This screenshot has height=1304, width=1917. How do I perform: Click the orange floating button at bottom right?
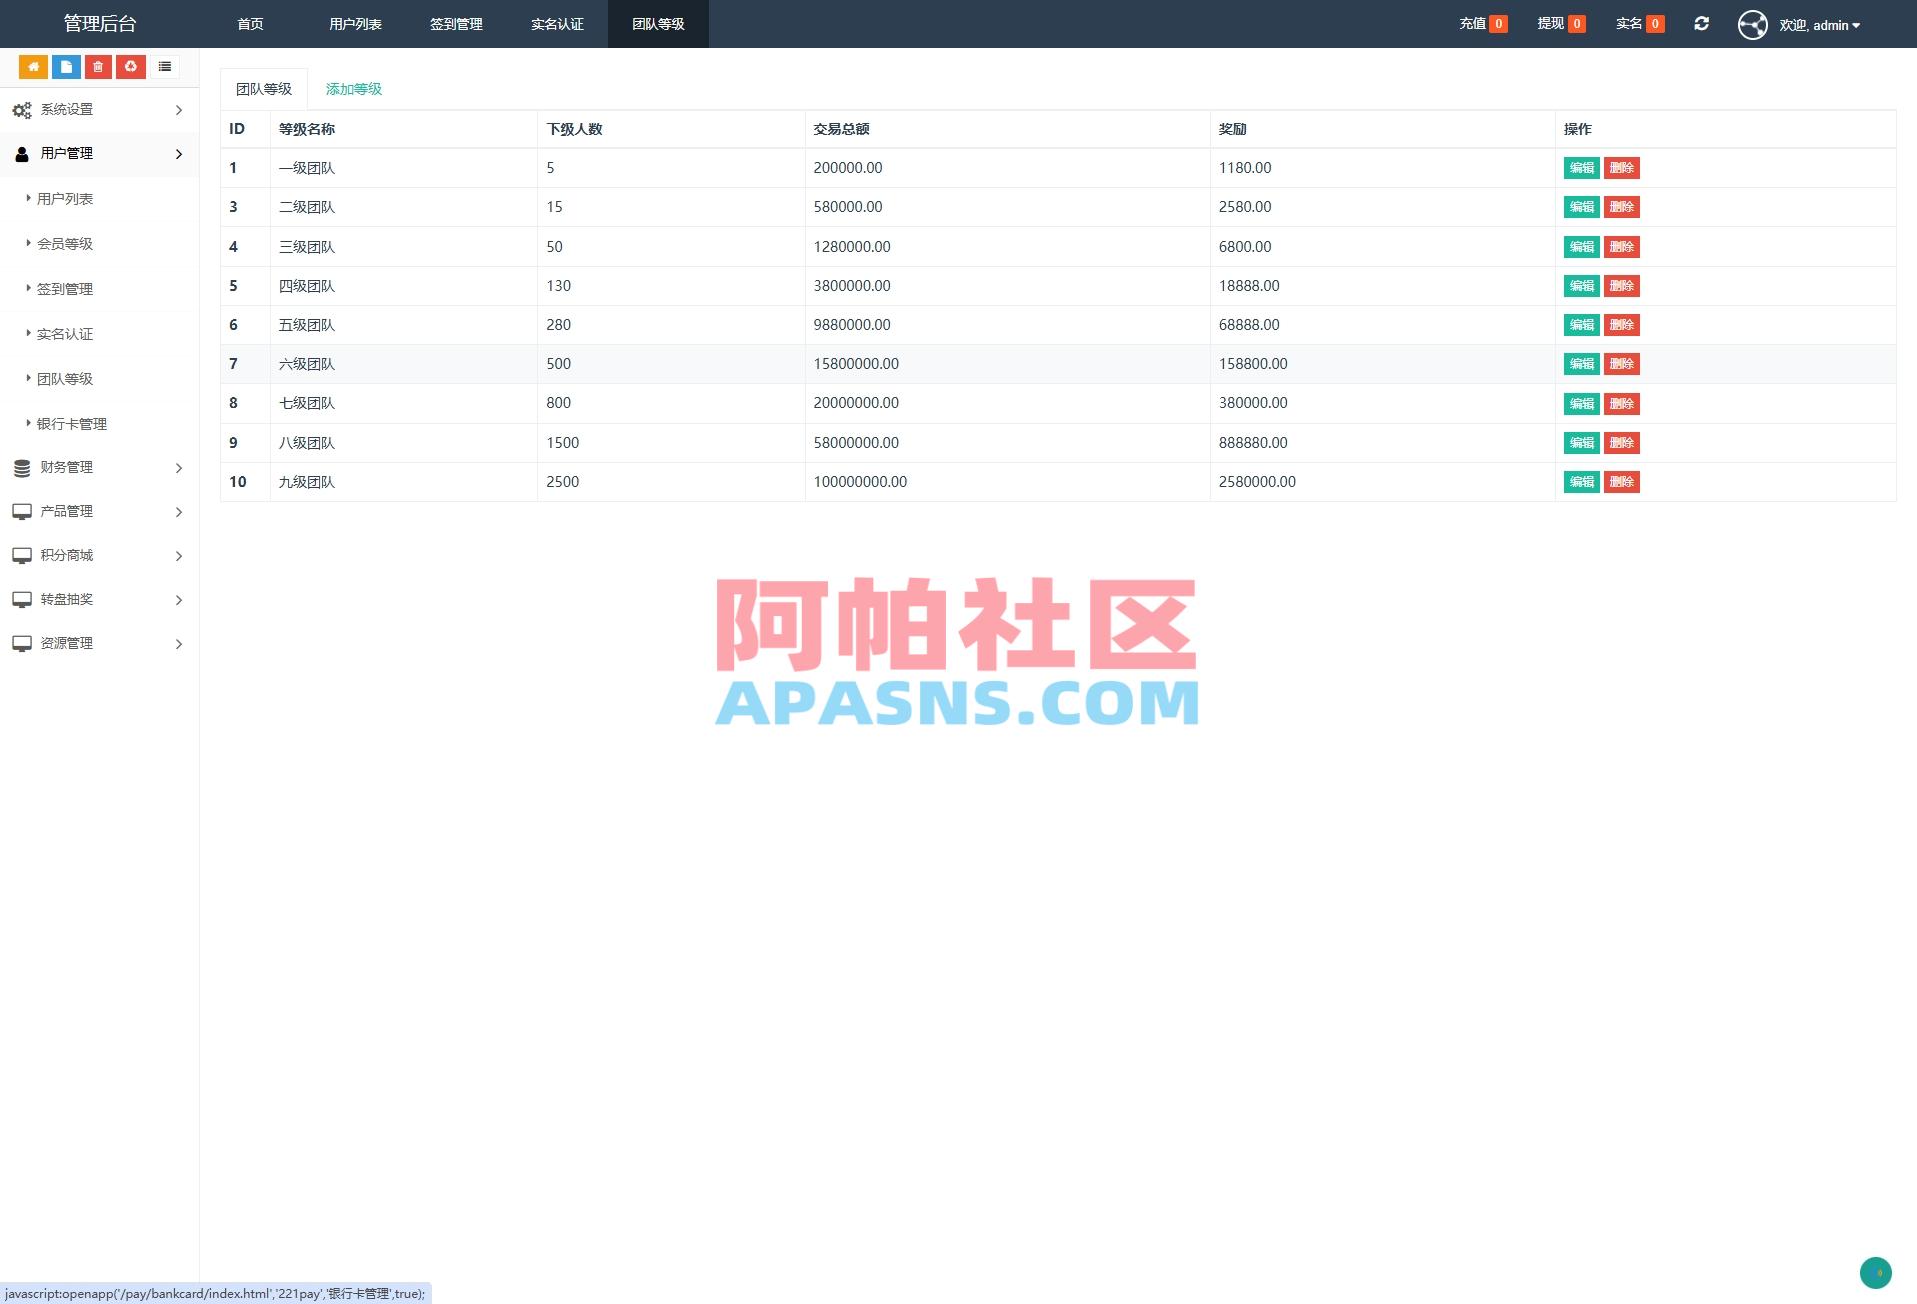pyautogui.click(x=1875, y=1273)
